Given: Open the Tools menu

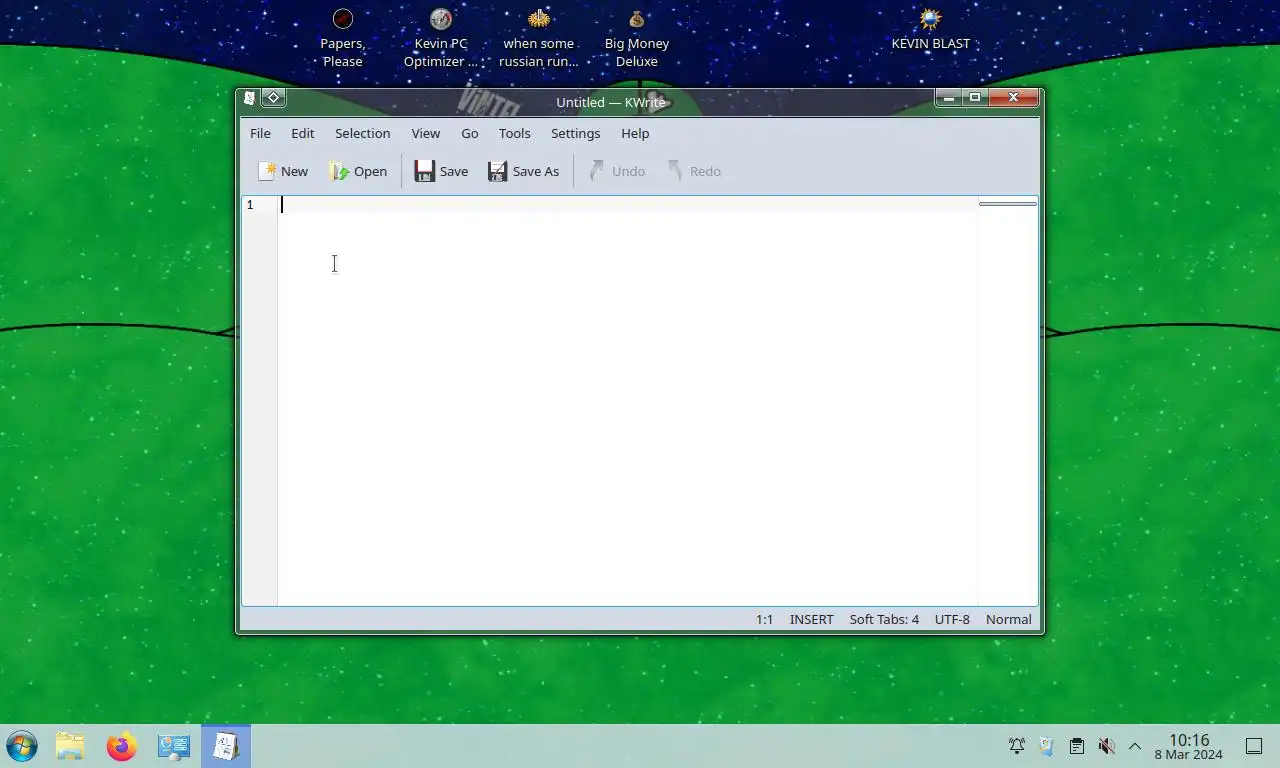Looking at the screenshot, I should (514, 133).
